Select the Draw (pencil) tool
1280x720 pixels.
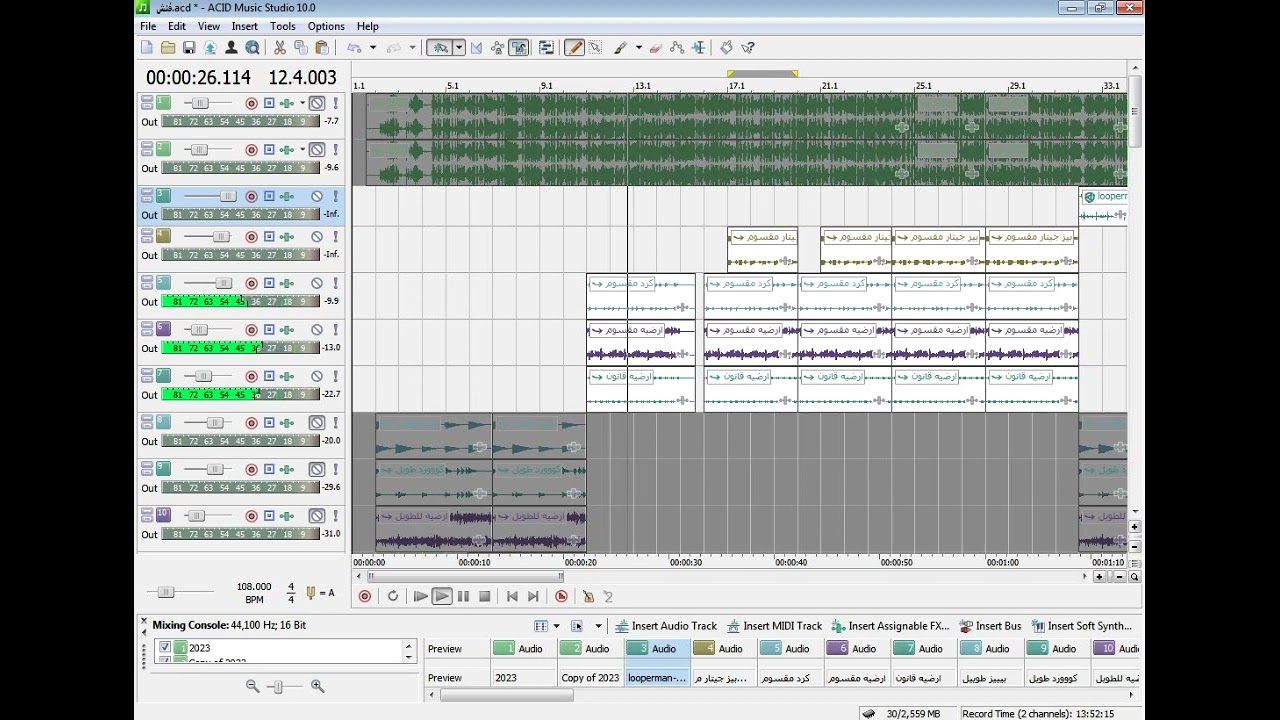coord(574,47)
